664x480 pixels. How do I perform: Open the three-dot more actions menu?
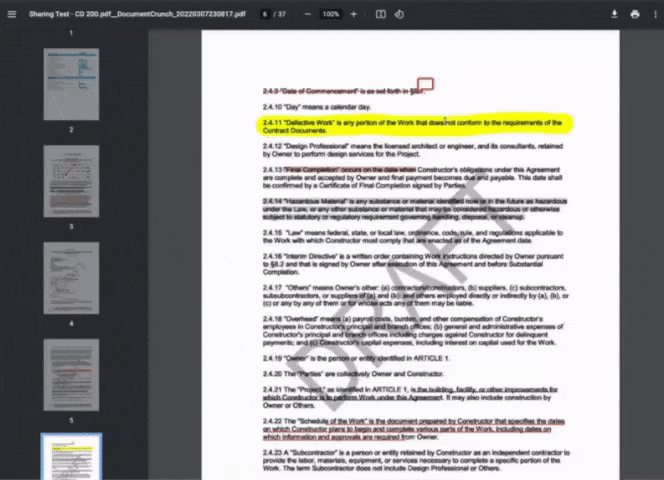click(x=653, y=14)
